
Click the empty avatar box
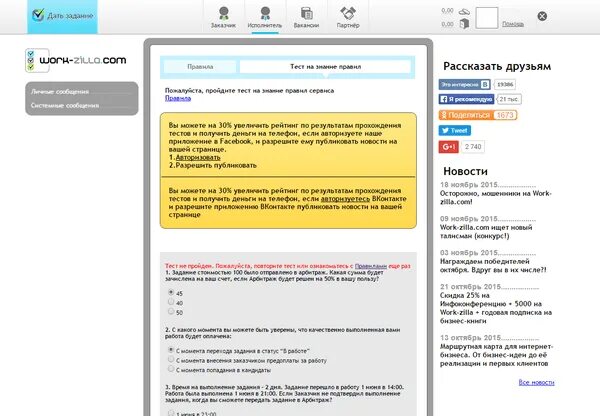coord(487,18)
